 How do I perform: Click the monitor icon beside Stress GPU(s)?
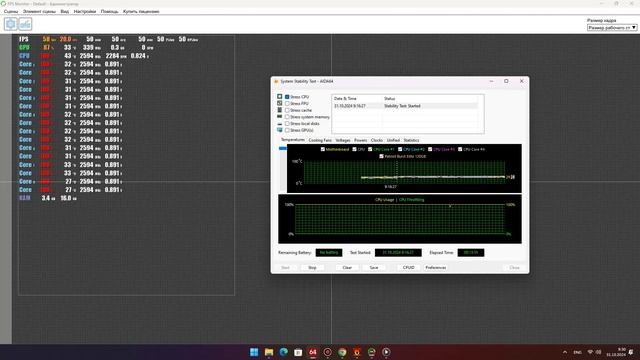point(280,130)
